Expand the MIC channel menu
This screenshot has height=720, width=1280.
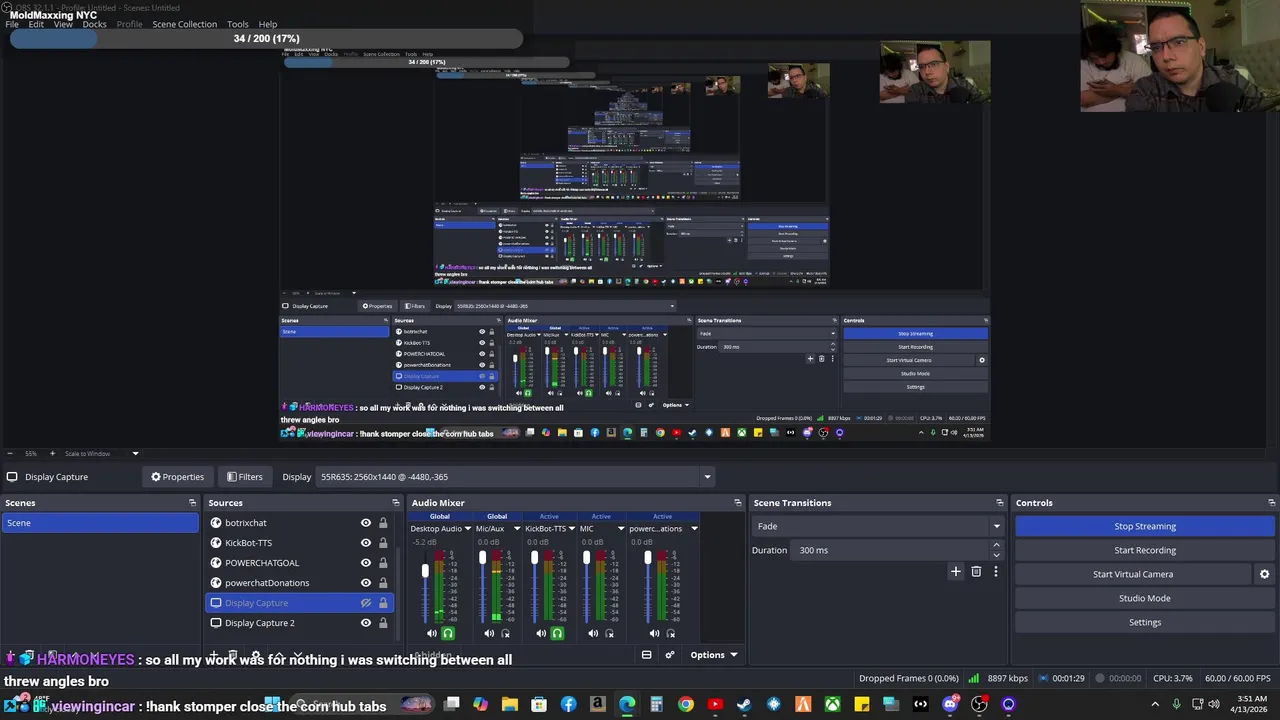click(621, 529)
